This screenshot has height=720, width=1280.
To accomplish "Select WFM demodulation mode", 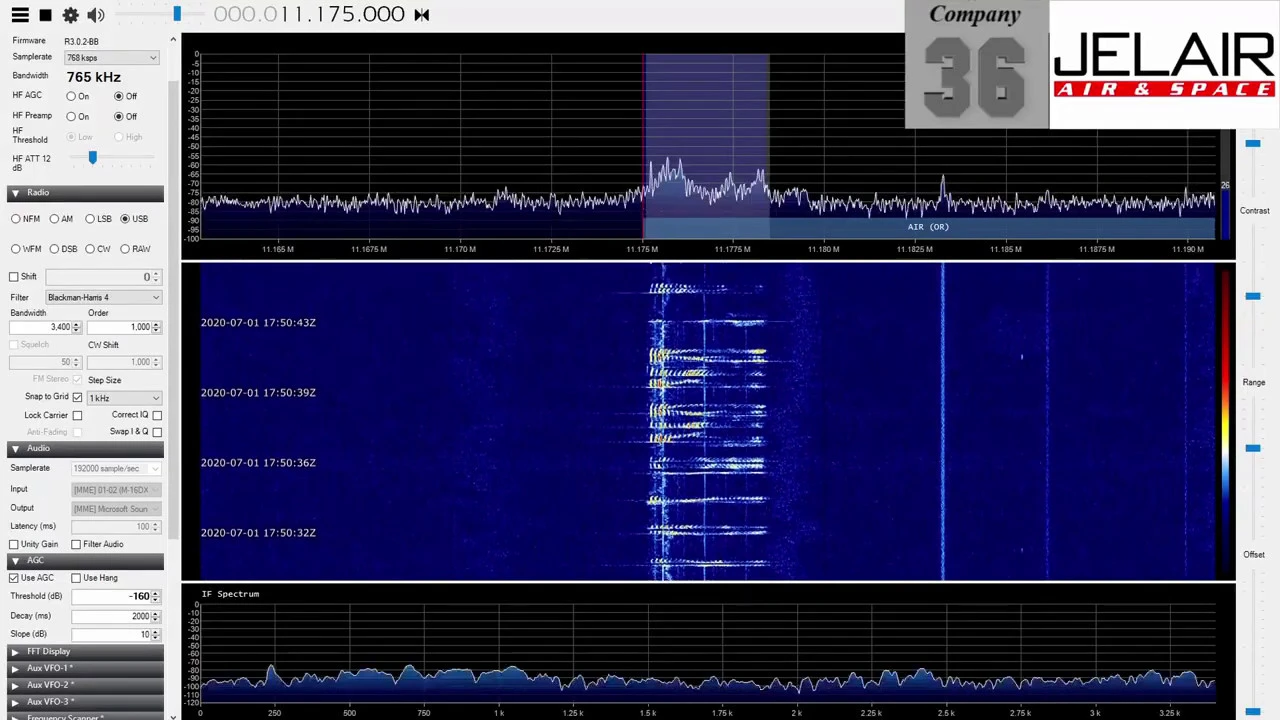I will click(16, 249).
